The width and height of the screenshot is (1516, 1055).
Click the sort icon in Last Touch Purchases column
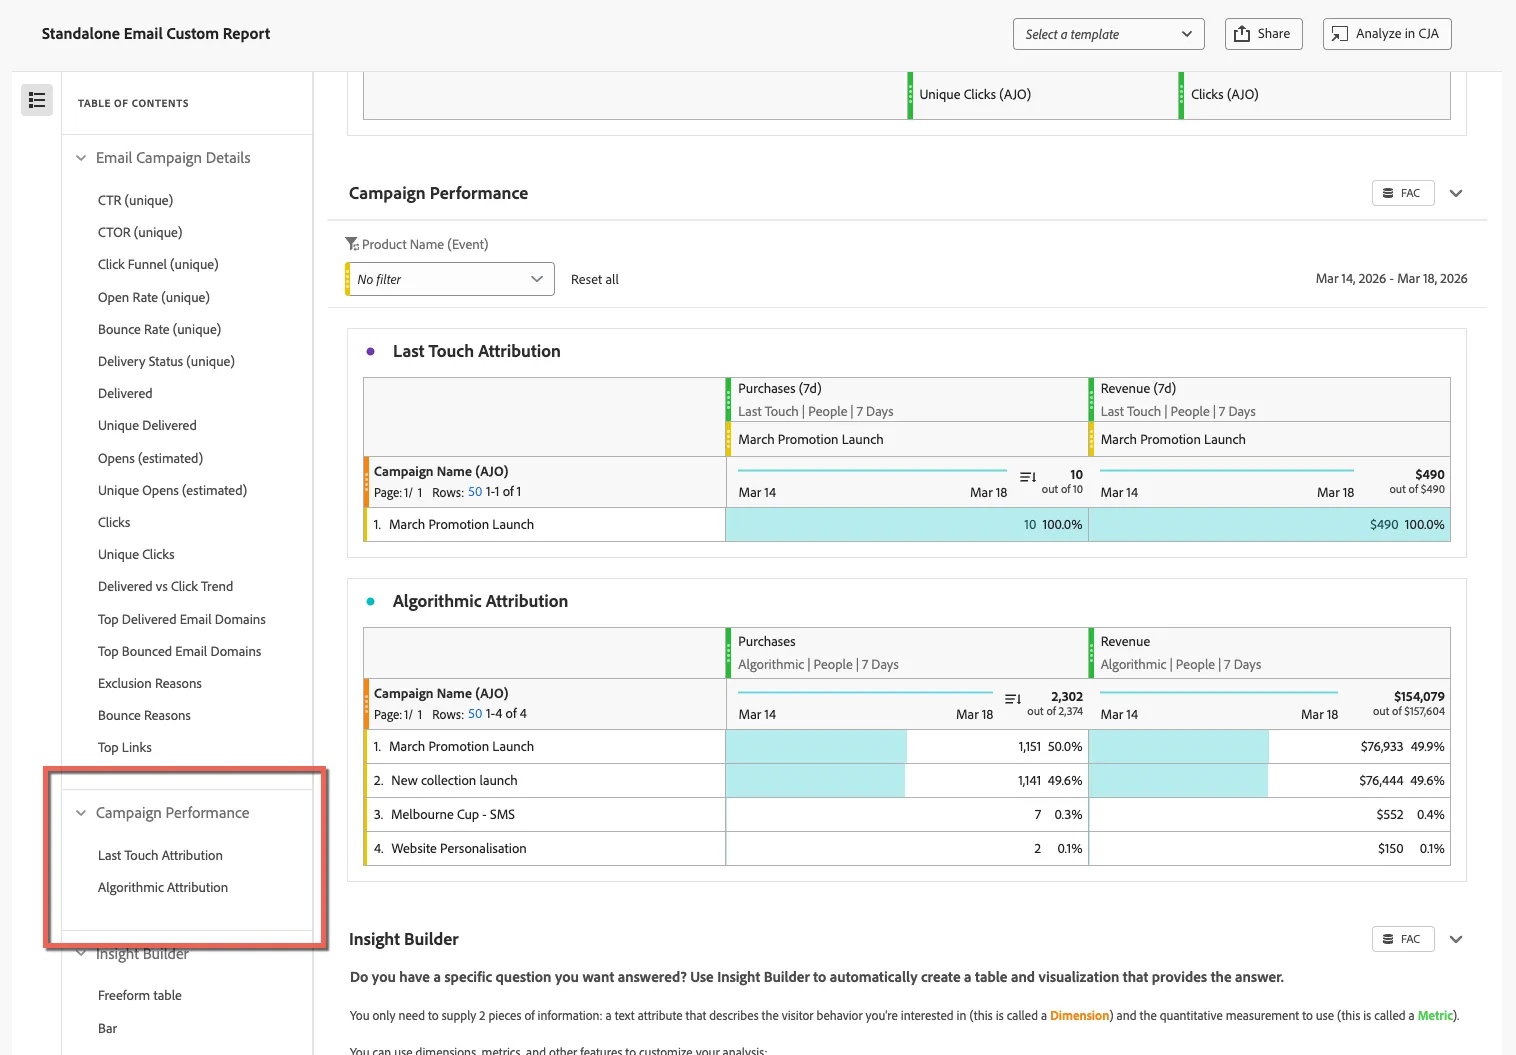click(1028, 477)
